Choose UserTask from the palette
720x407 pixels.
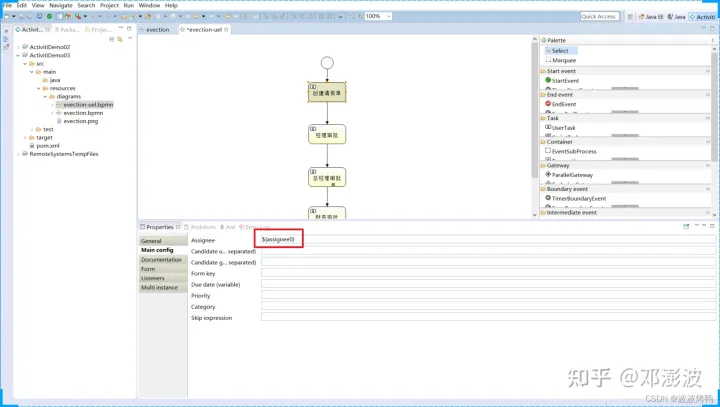563,127
